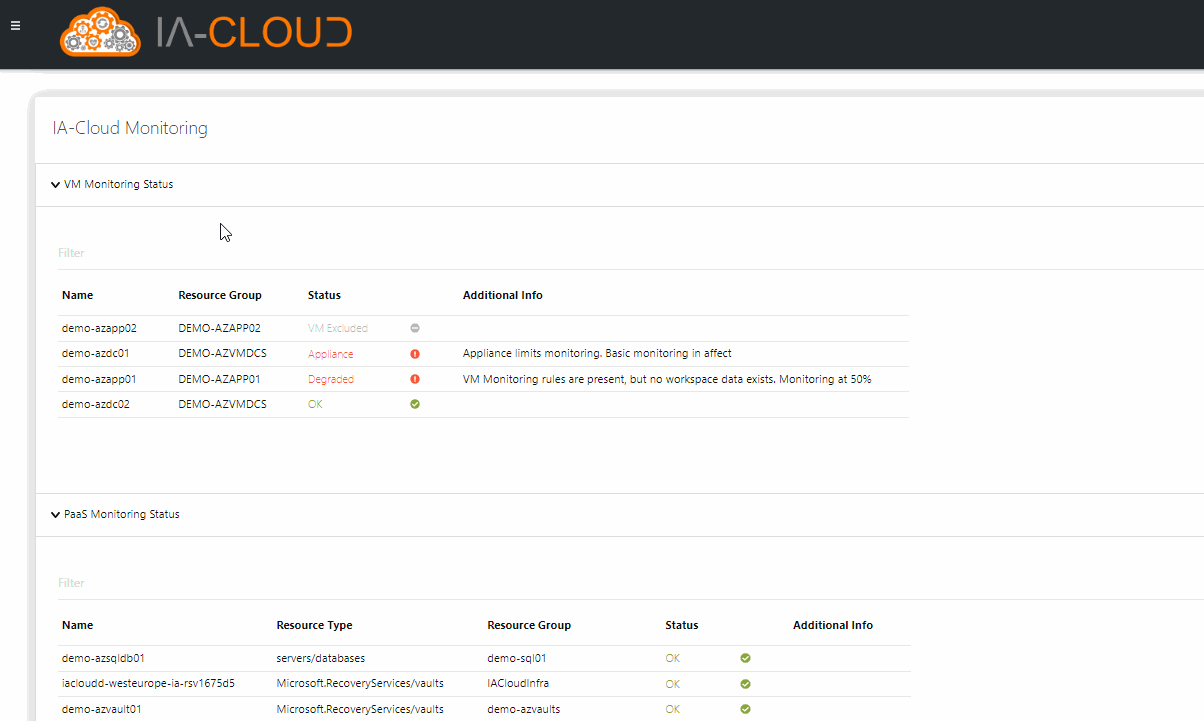1204x721 pixels.
Task: Click the demo-sql01 resource group cell
Action: click(515, 658)
